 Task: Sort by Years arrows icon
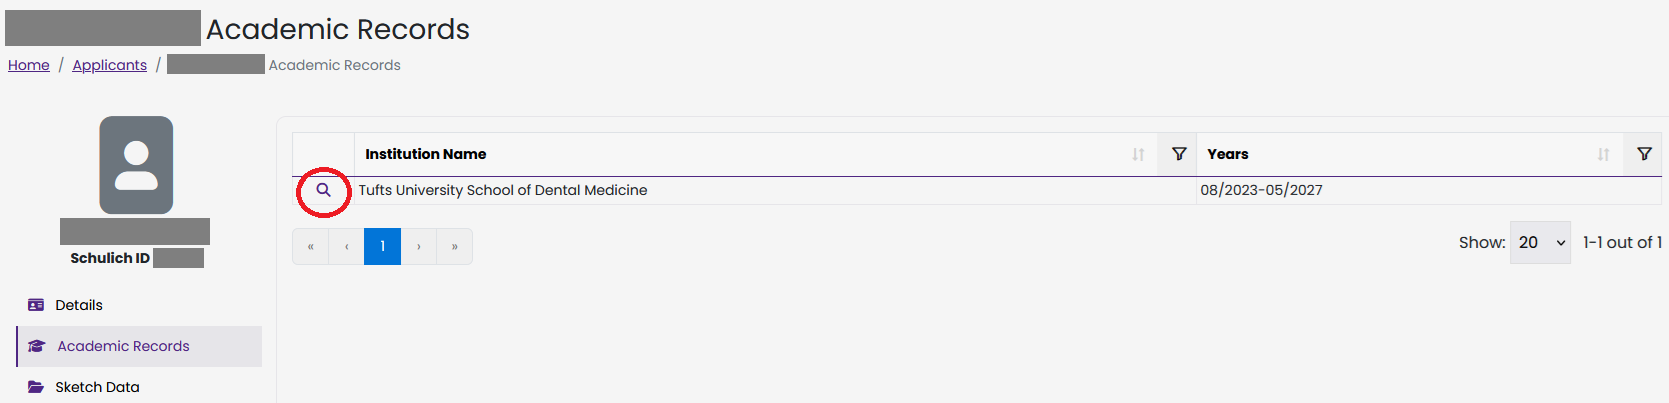coord(1603,154)
